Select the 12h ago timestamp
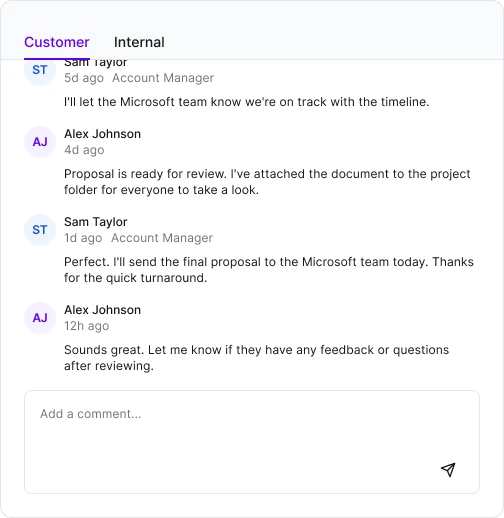 click(87, 326)
